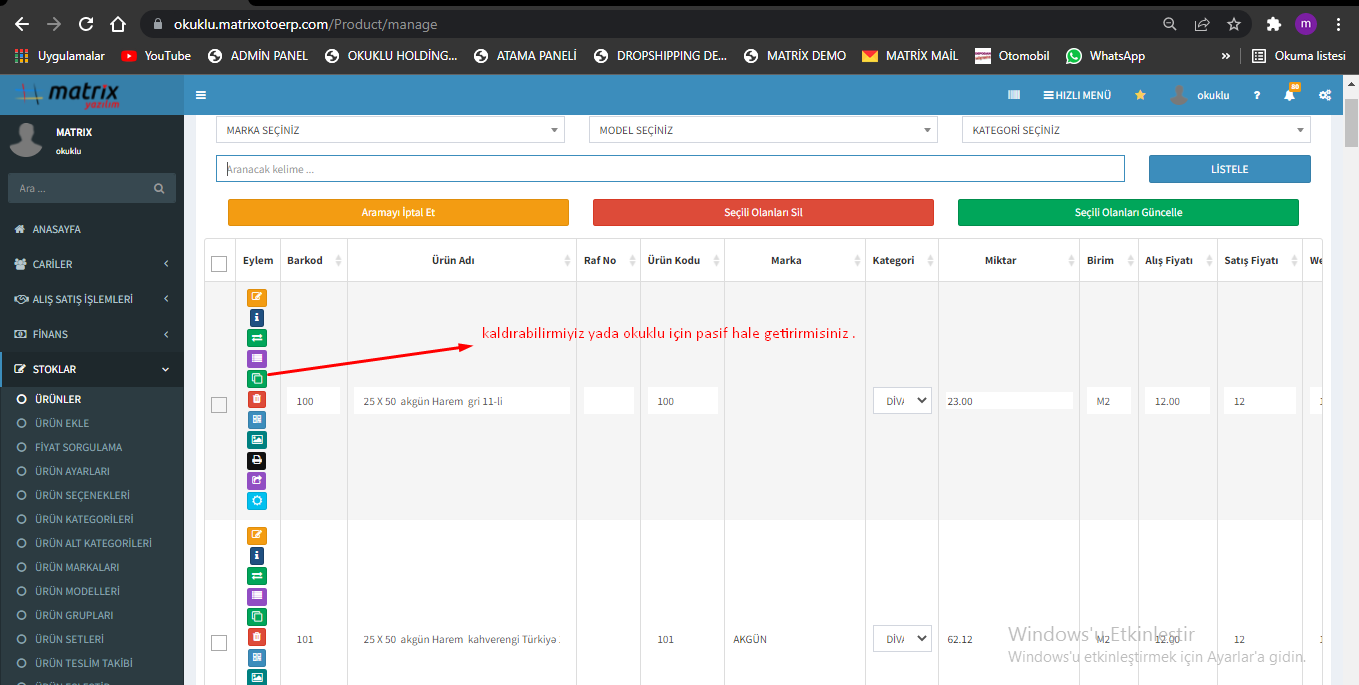Click the Aranacak kelime search field

tap(670, 169)
